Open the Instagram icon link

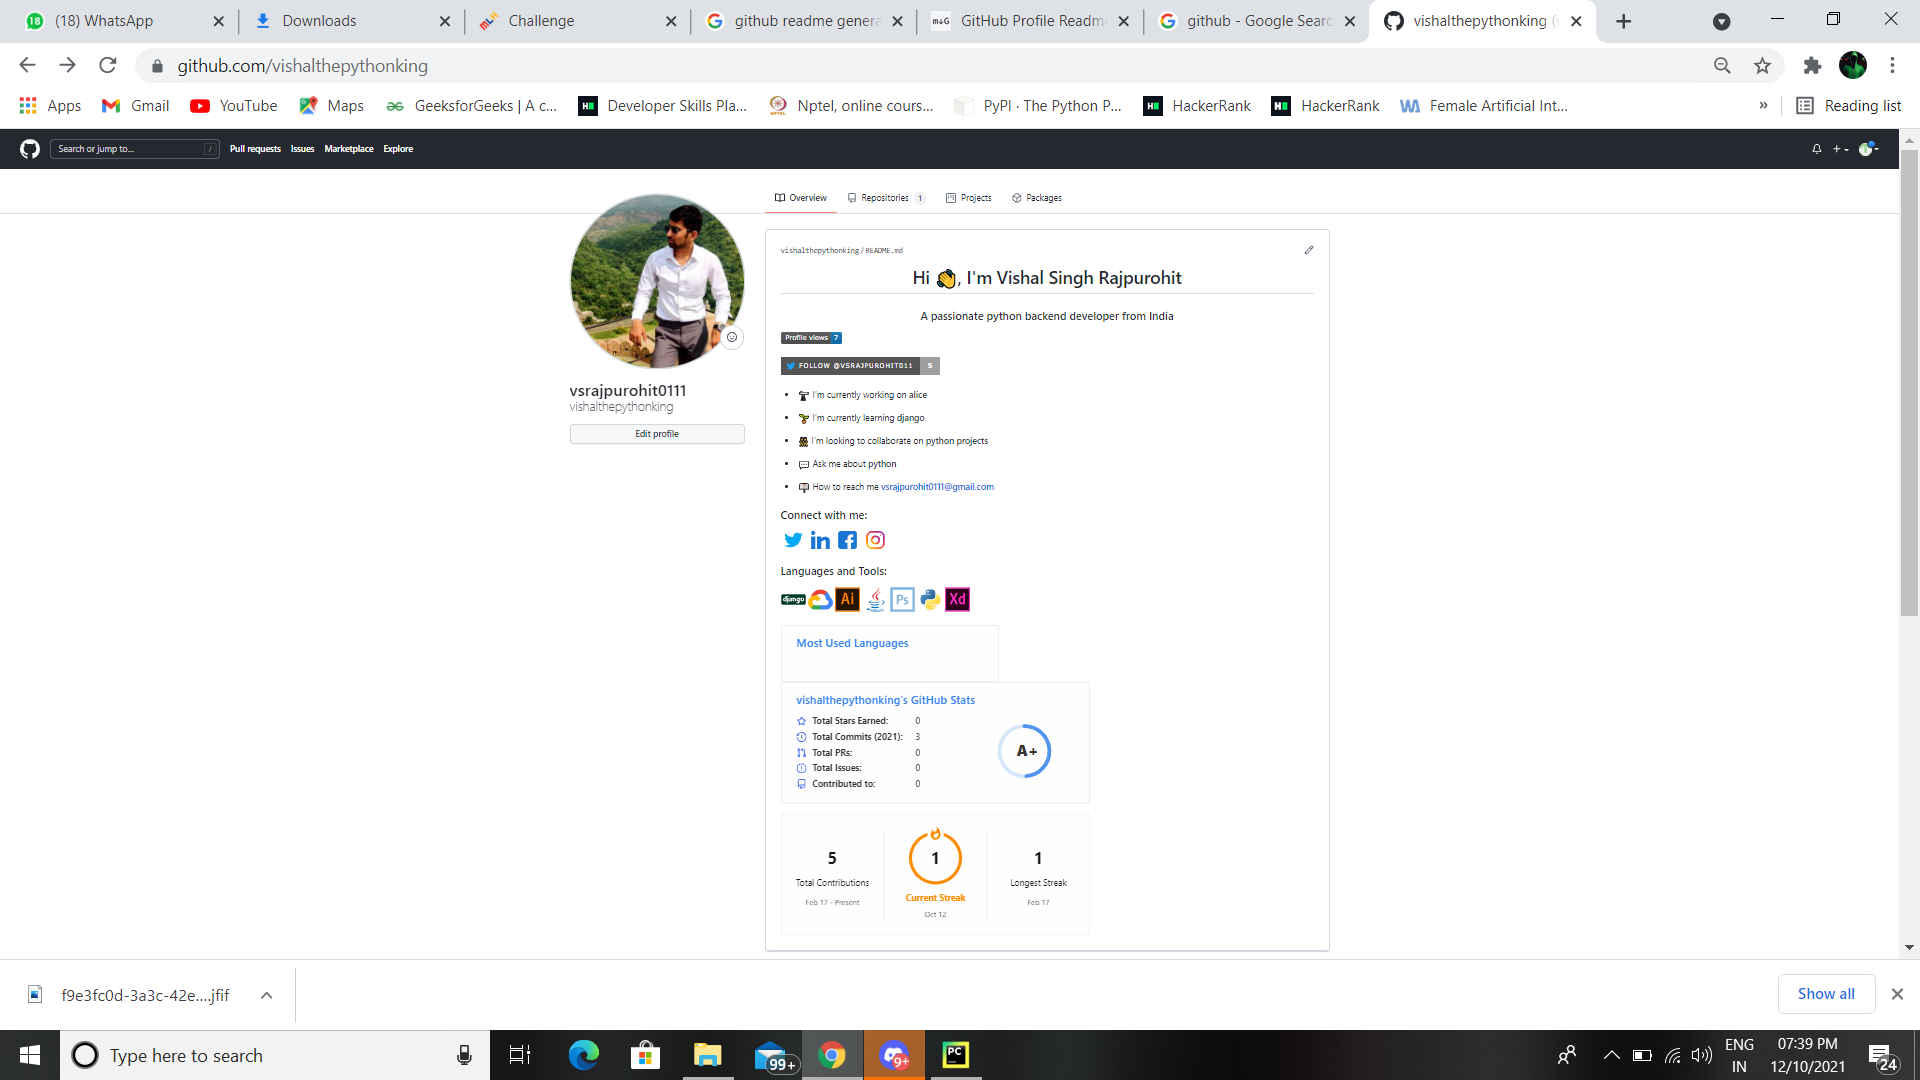pyautogui.click(x=875, y=541)
